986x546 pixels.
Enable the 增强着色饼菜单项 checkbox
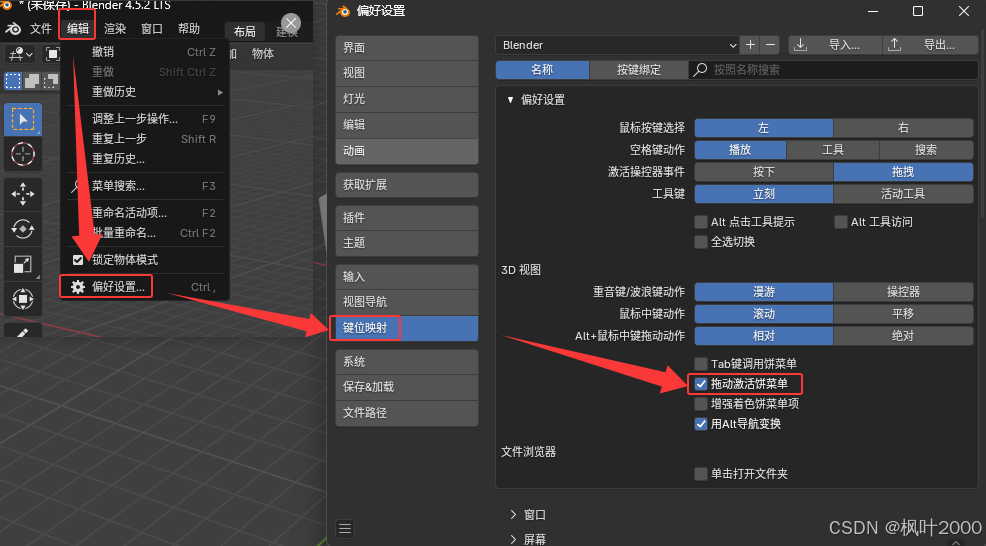coord(701,404)
